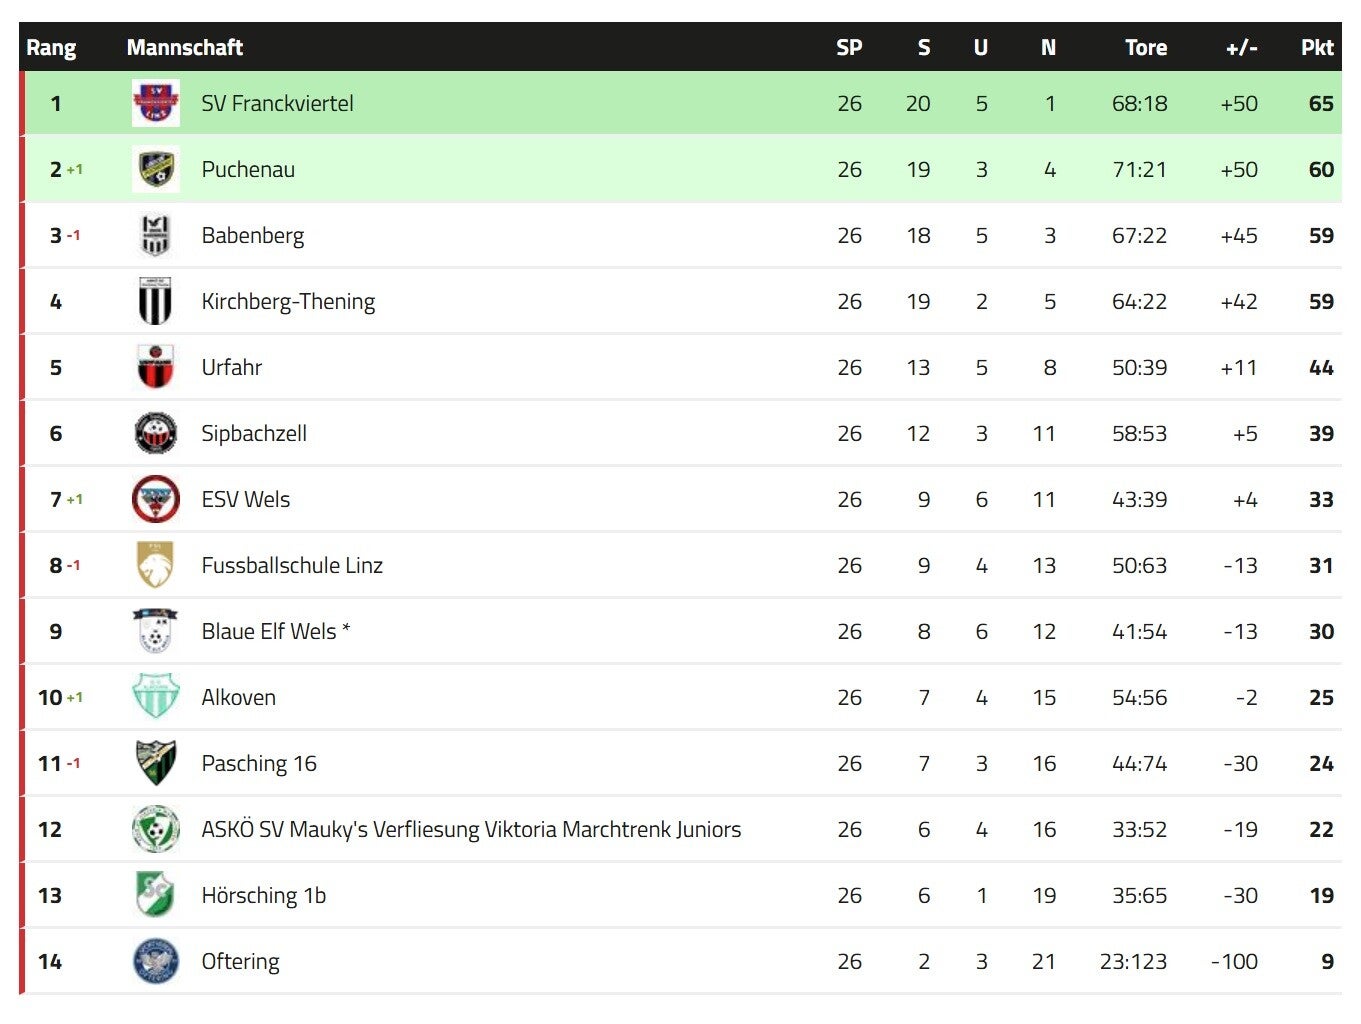Viewport: 1361px width, 1024px height.
Task: Open the Pasching 16 team page
Action: pos(259,763)
